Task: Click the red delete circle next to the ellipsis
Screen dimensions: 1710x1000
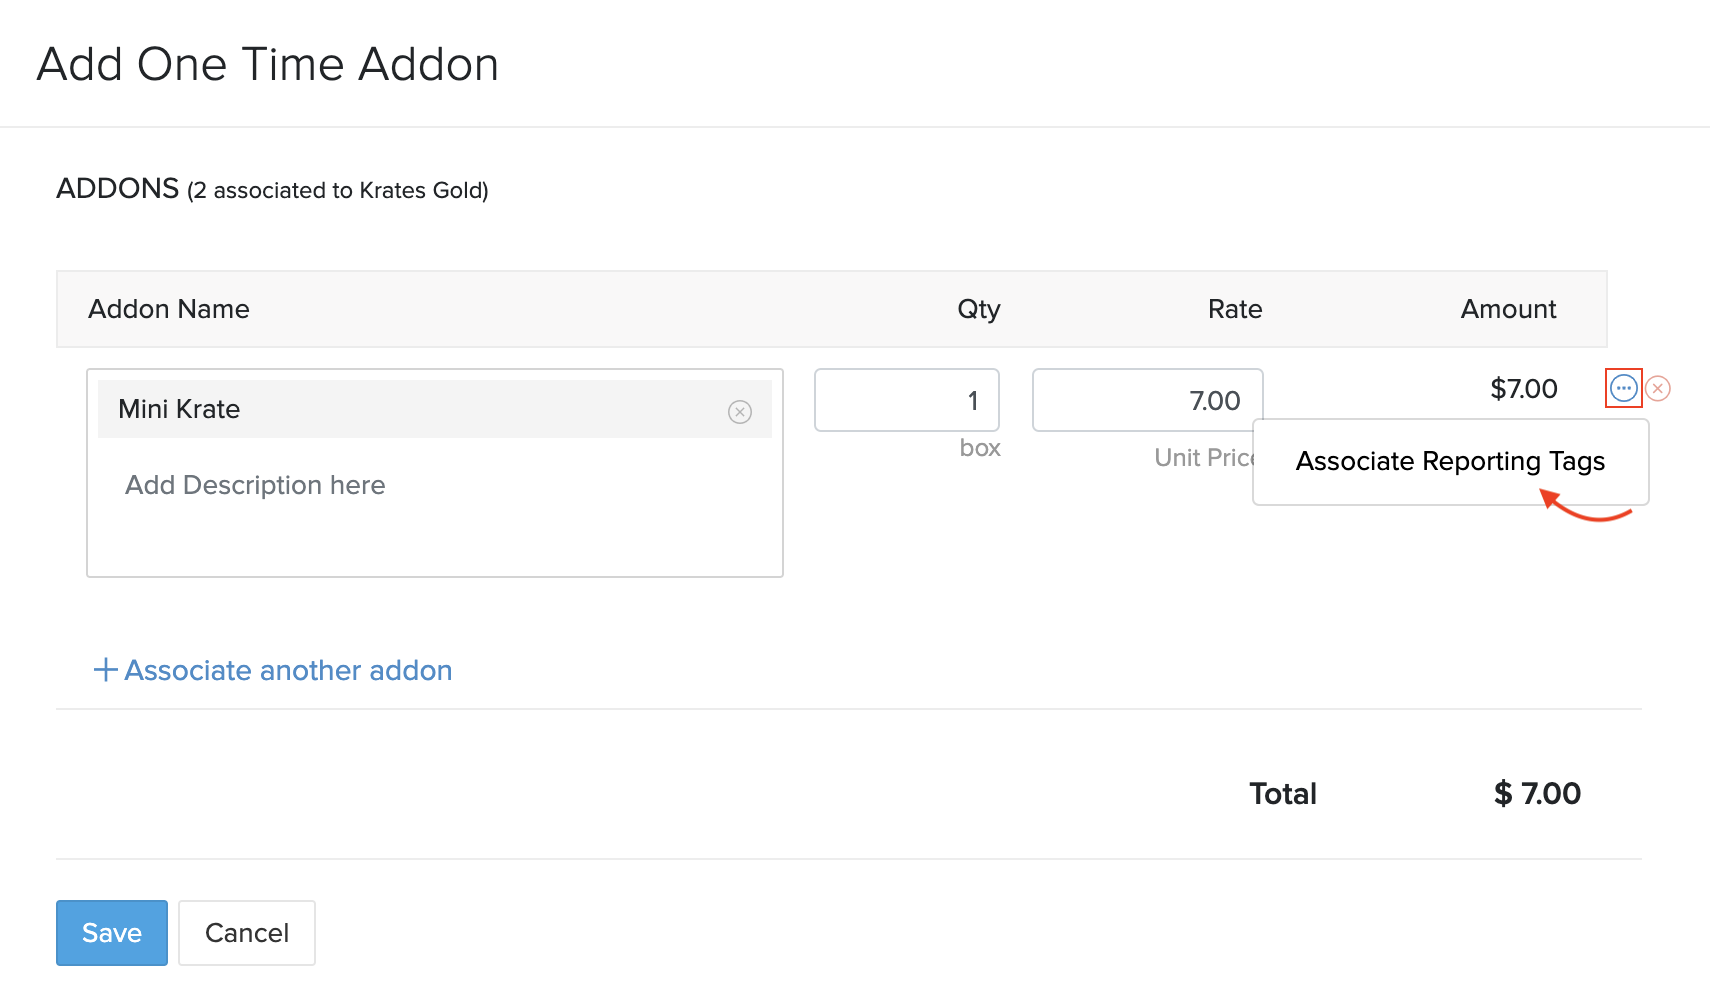Action: (x=1658, y=388)
